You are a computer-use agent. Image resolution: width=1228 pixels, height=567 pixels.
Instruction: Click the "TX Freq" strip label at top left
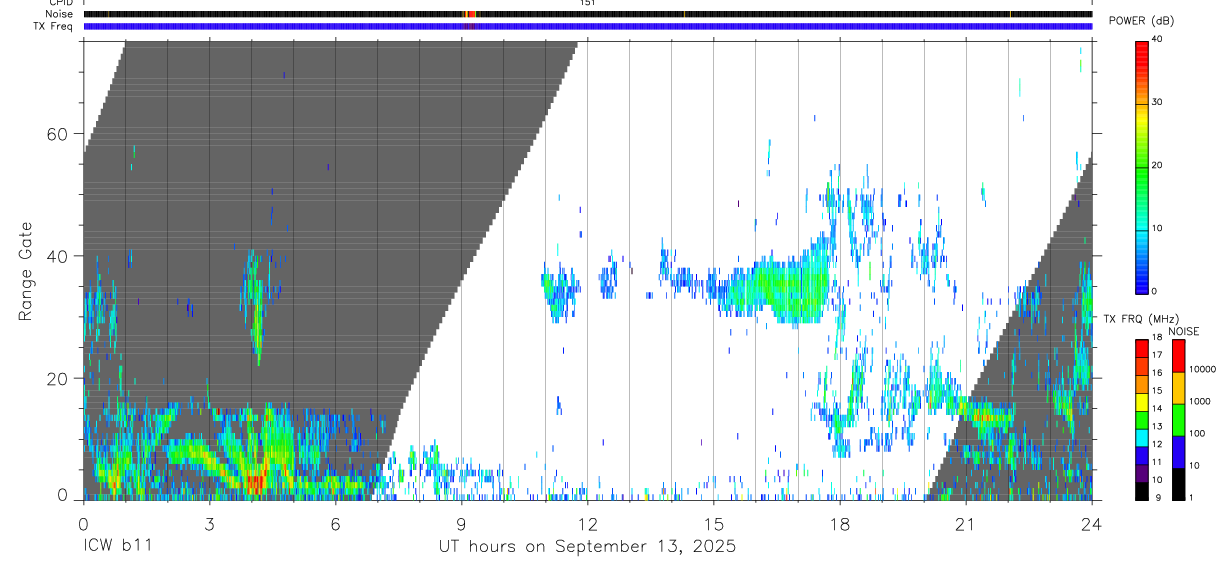(x=54, y=26)
